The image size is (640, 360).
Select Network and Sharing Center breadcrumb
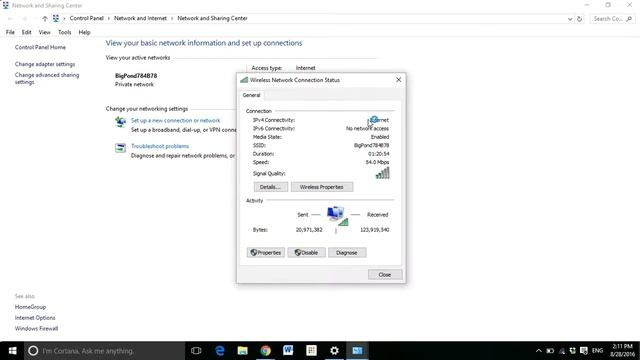click(x=212, y=18)
